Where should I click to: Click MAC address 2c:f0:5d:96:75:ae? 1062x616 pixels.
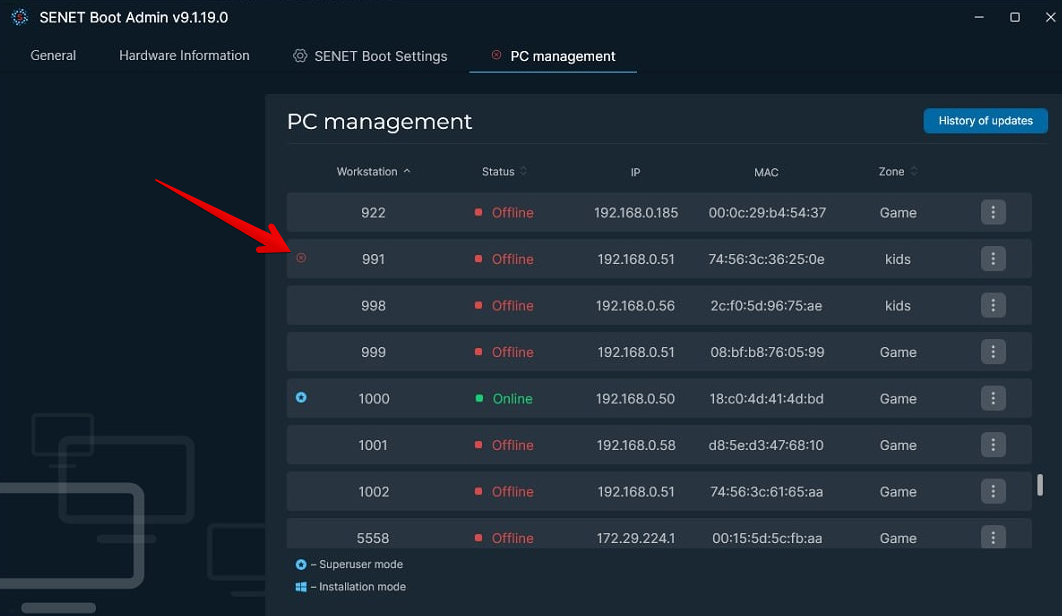tap(766, 306)
